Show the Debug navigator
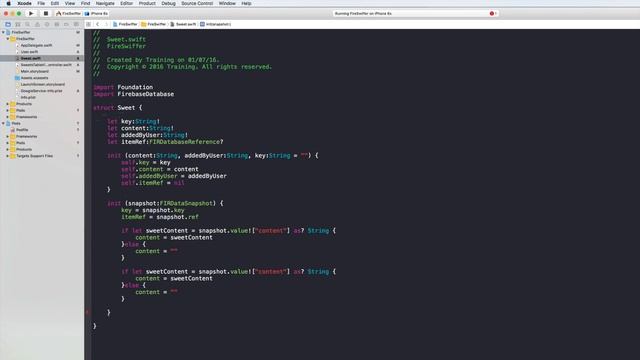640x360 pixels. [x=57, y=24]
